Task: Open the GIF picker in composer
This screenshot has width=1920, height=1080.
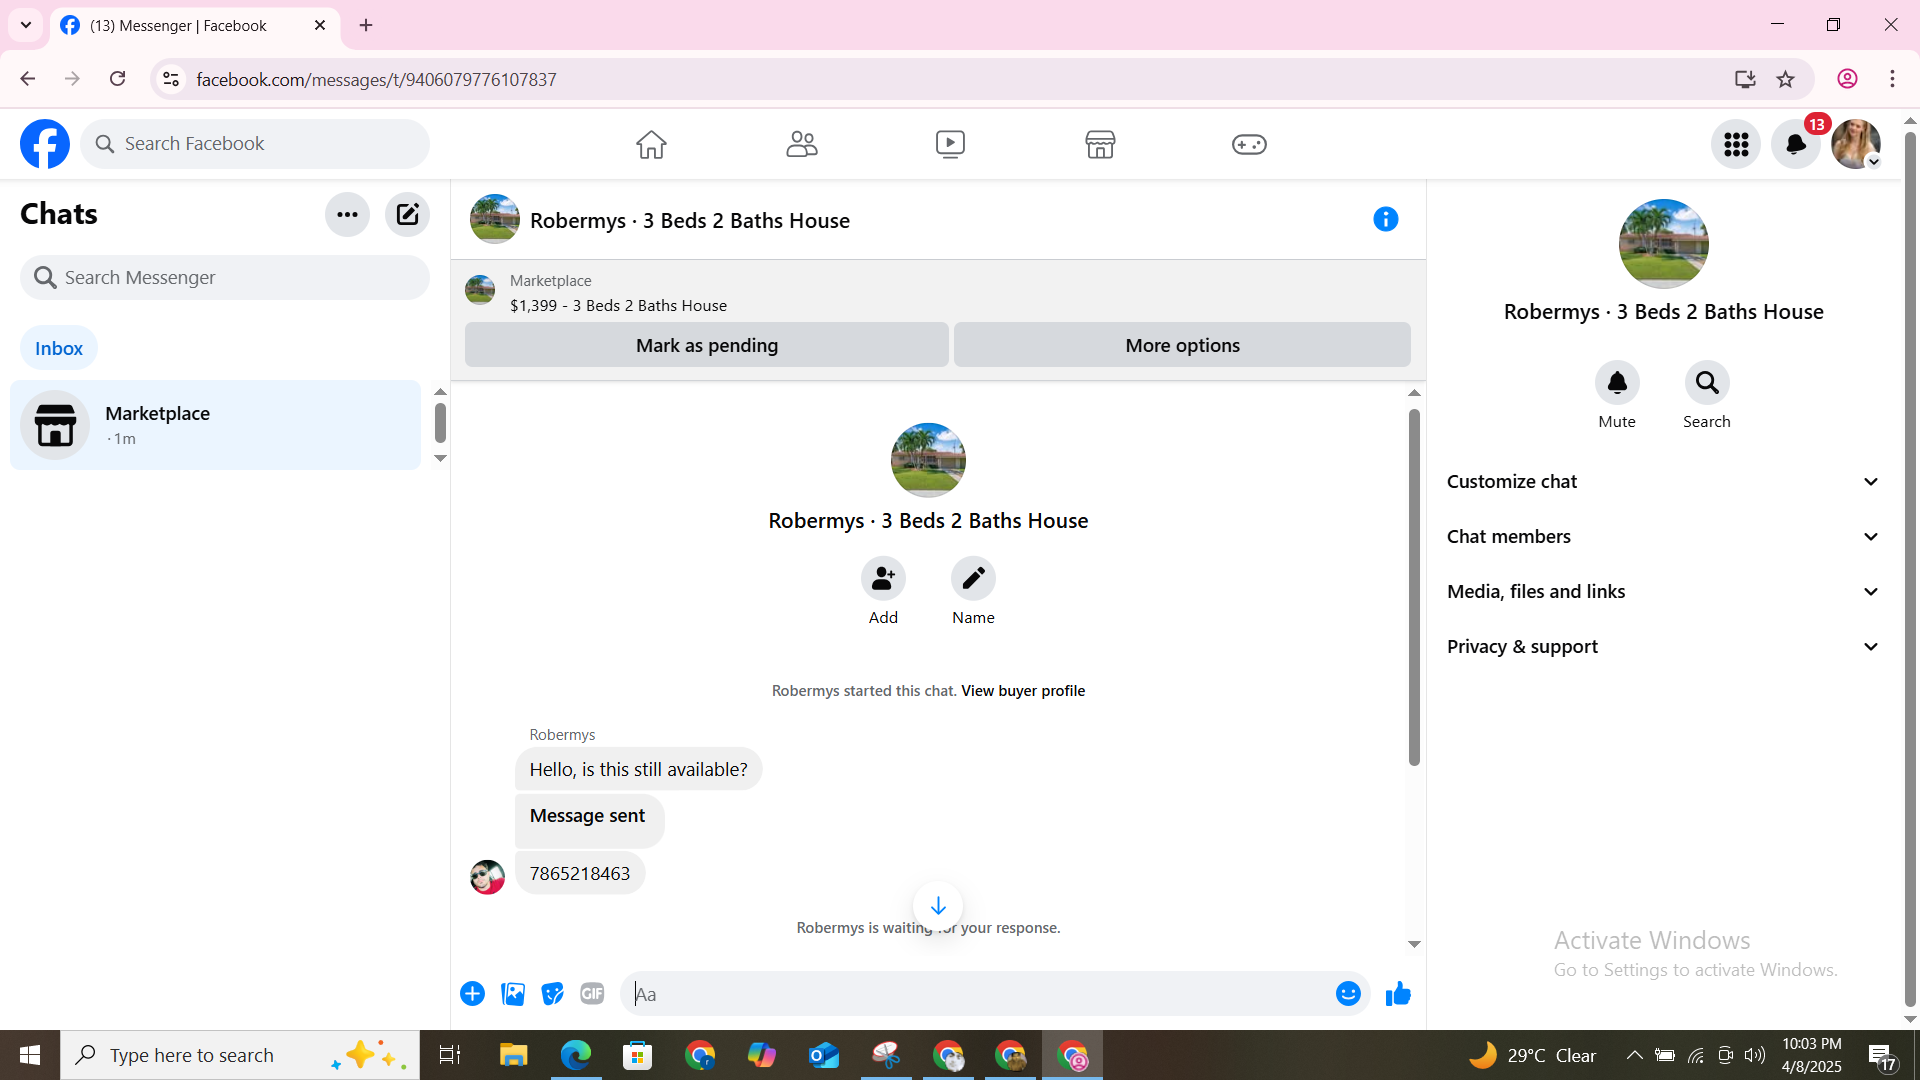Action: [x=592, y=994]
